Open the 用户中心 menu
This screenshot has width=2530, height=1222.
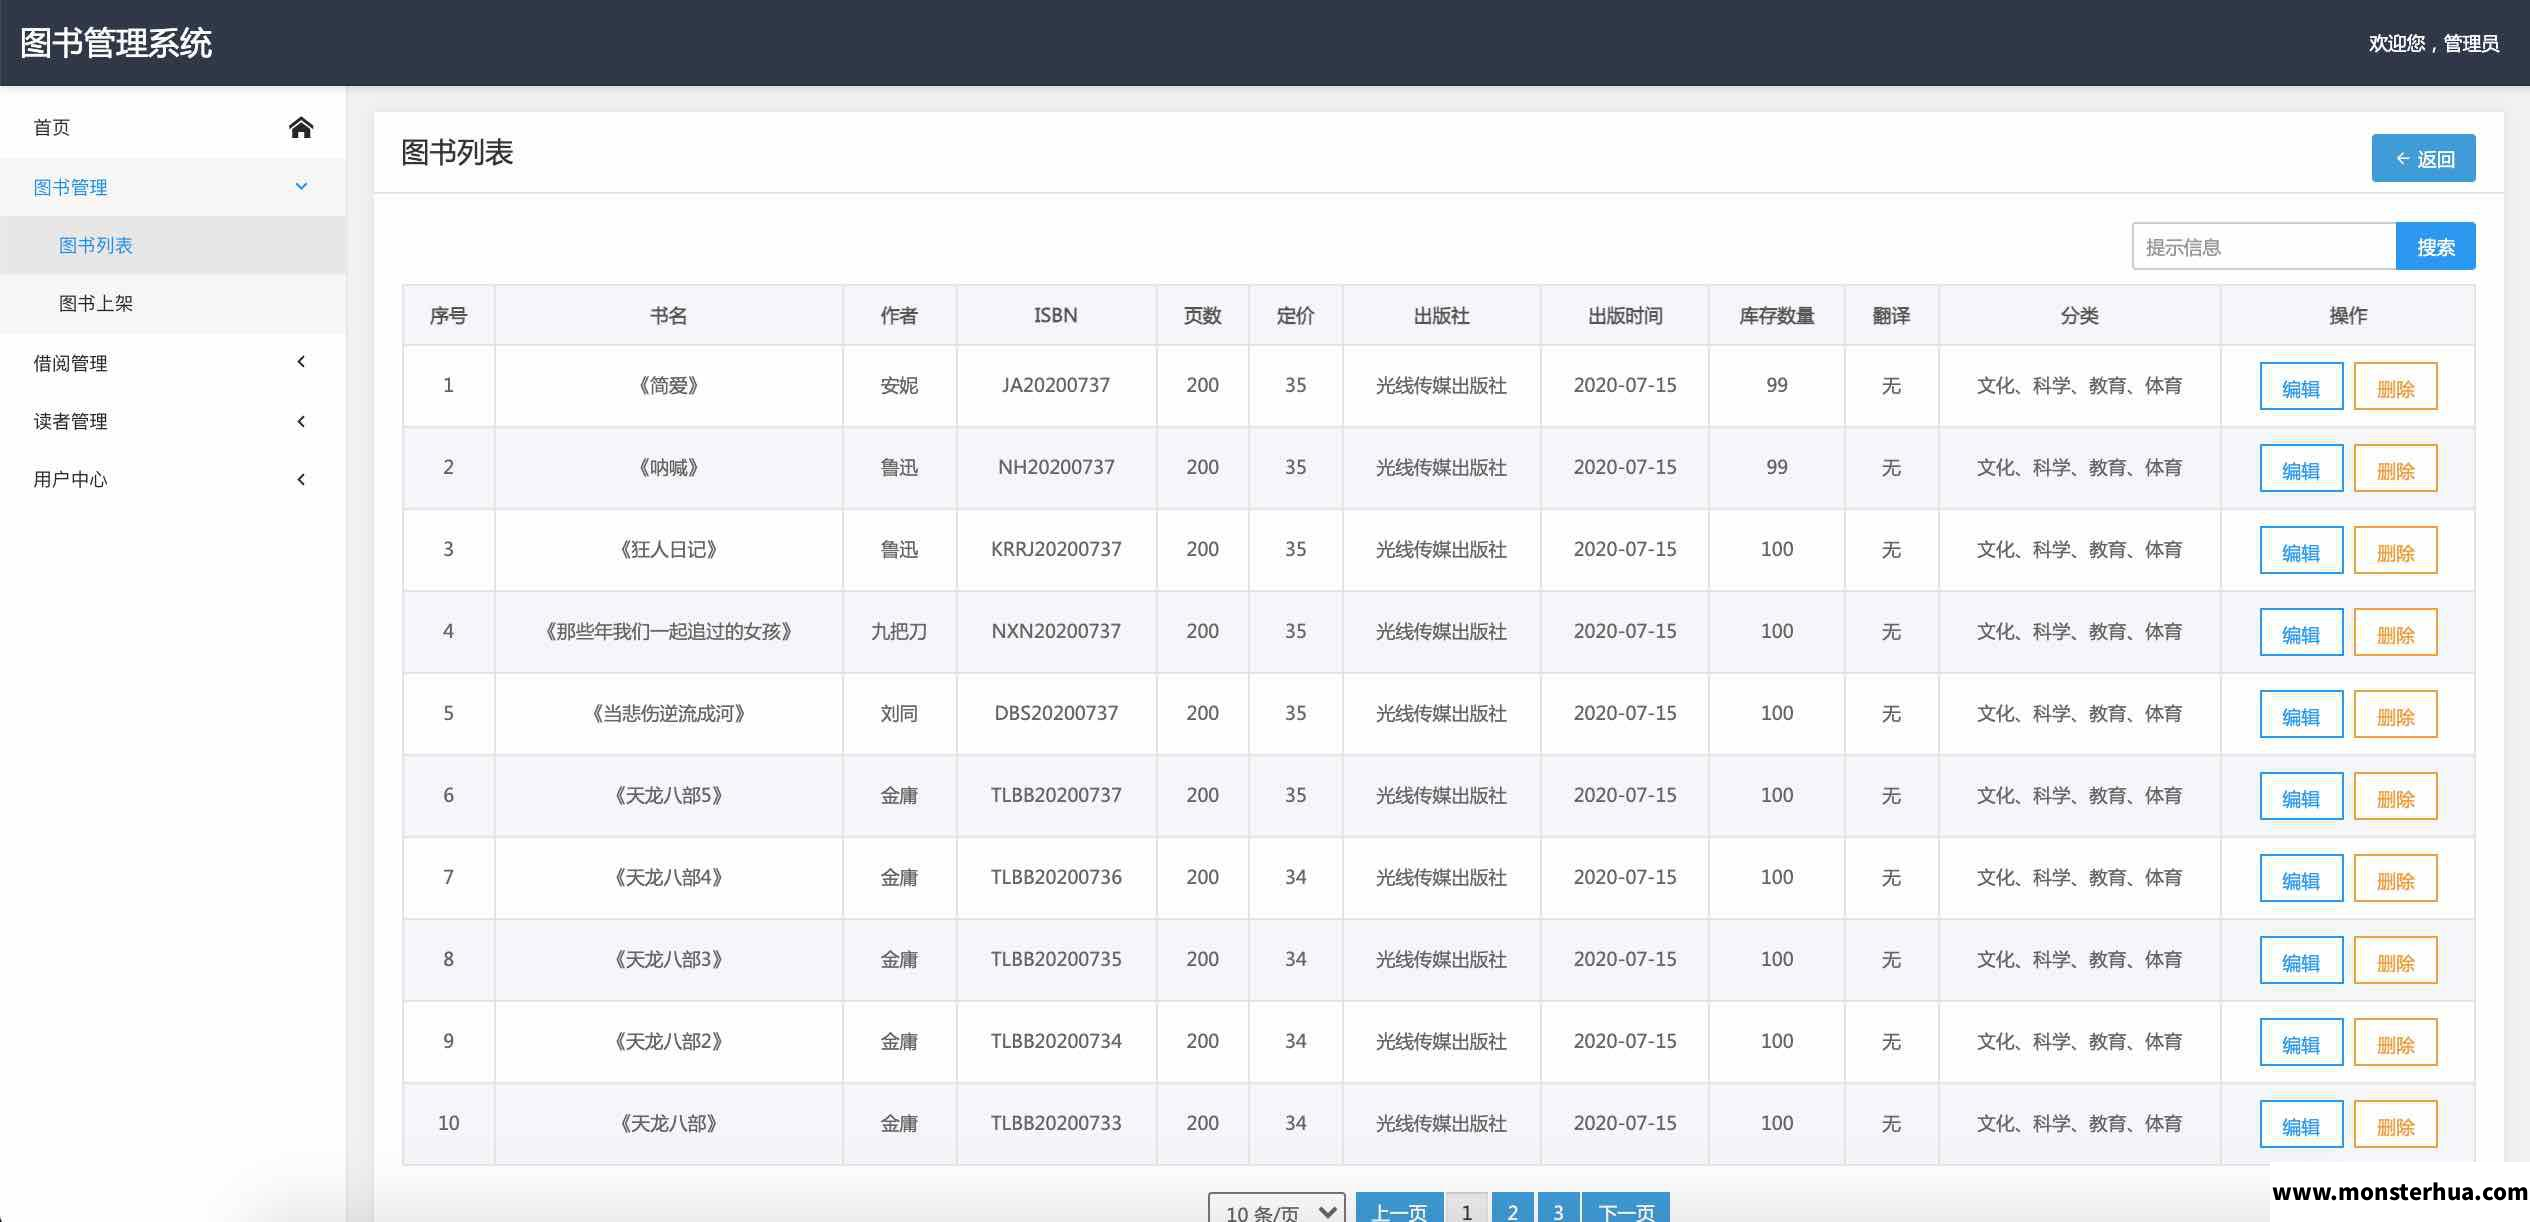point(173,479)
